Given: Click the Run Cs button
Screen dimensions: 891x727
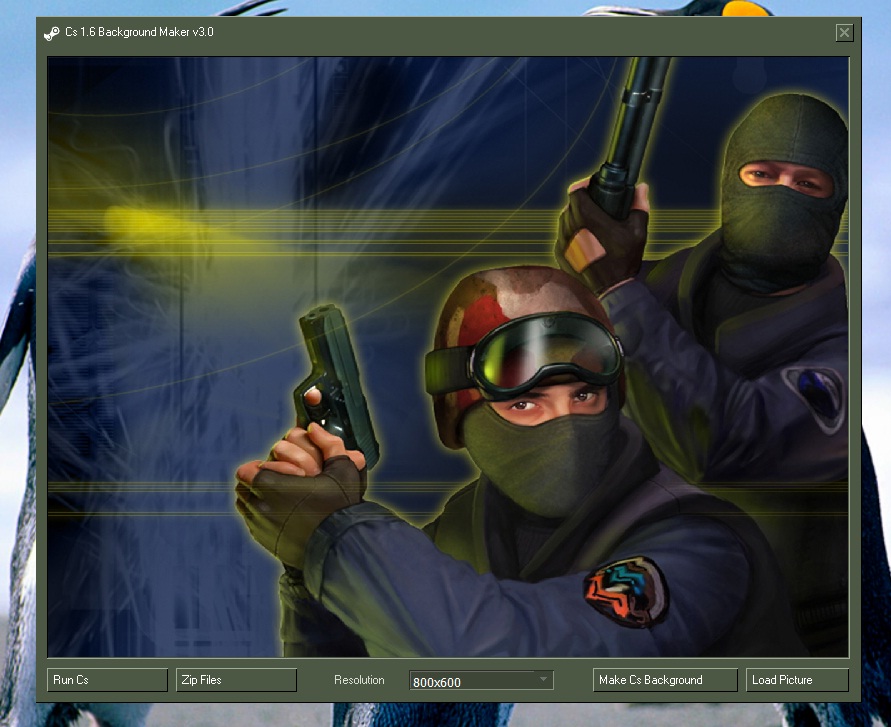Looking at the screenshot, I should tap(107, 680).
